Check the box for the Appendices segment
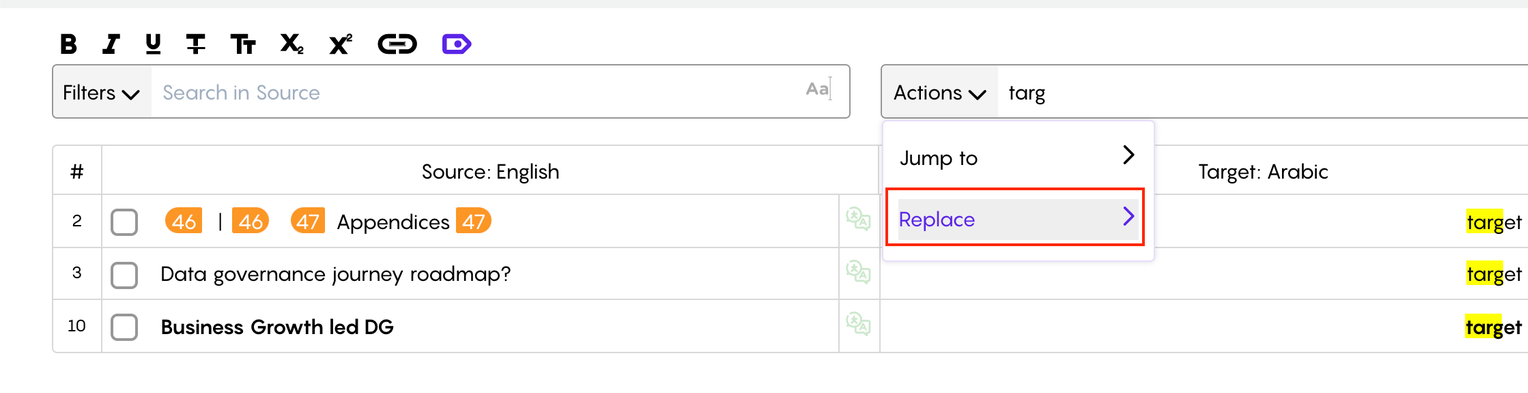The height and width of the screenshot is (393, 1528). tap(124, 222)
